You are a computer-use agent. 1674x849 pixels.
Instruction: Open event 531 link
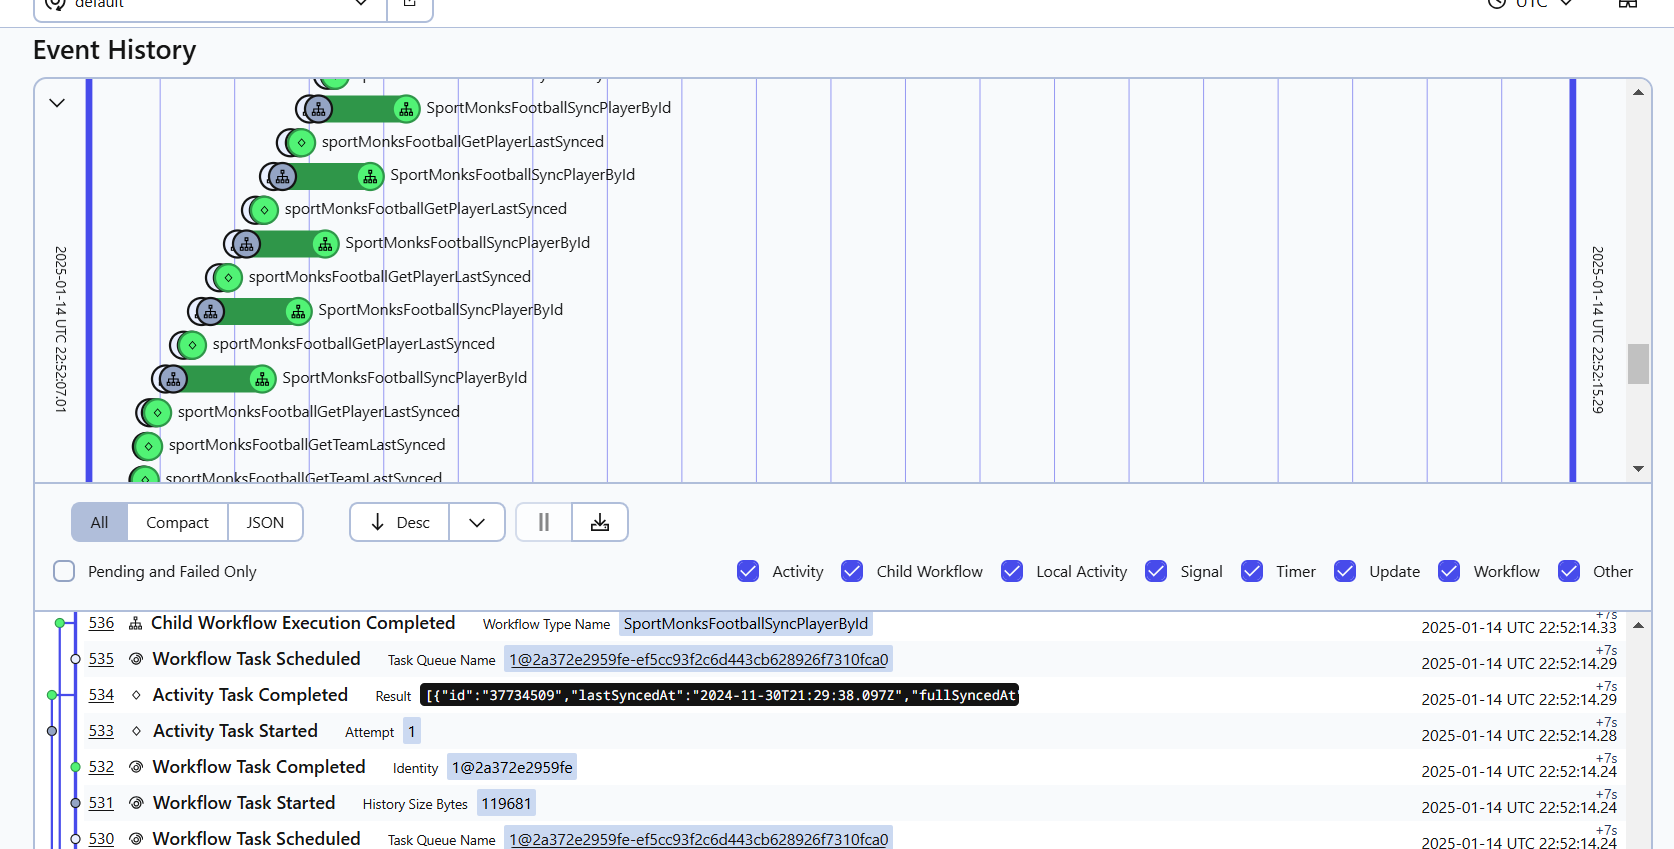(x=101, y=803)
